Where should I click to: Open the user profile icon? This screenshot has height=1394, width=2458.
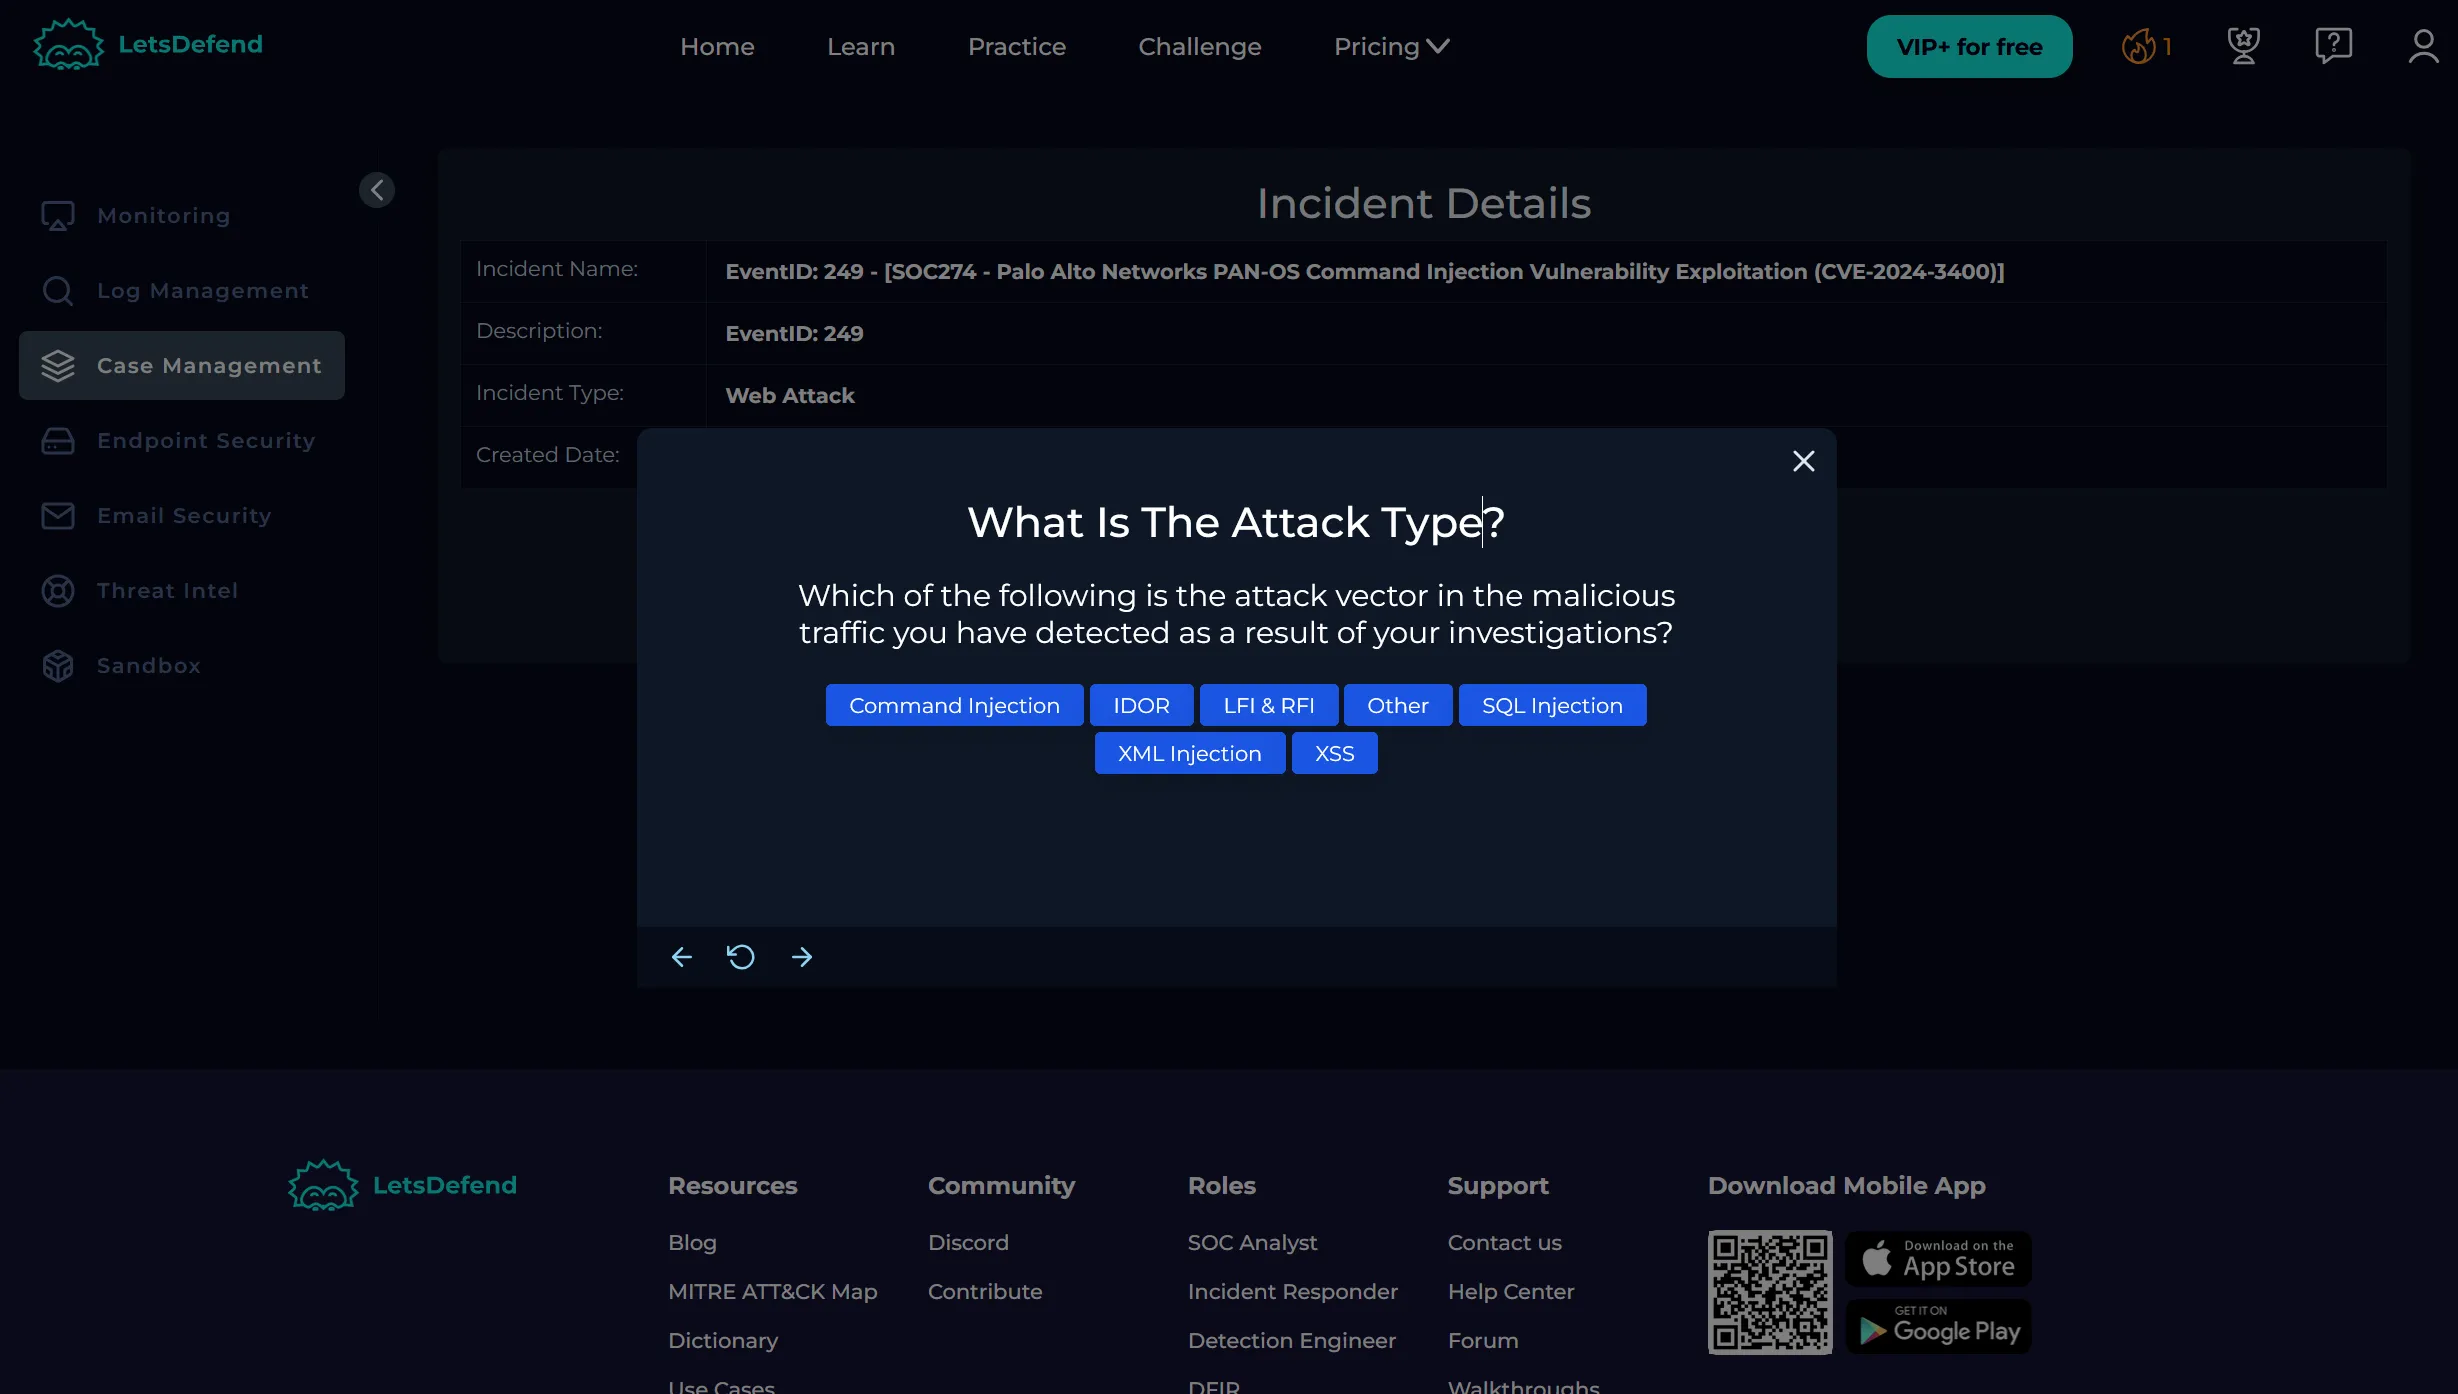(x=2422, y=46)
